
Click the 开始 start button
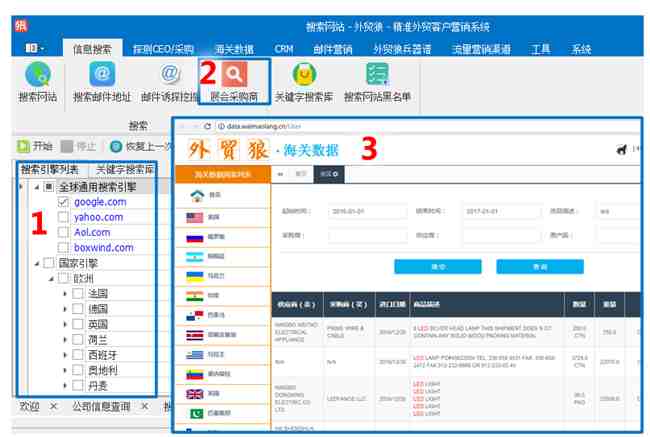click(35, 146)
